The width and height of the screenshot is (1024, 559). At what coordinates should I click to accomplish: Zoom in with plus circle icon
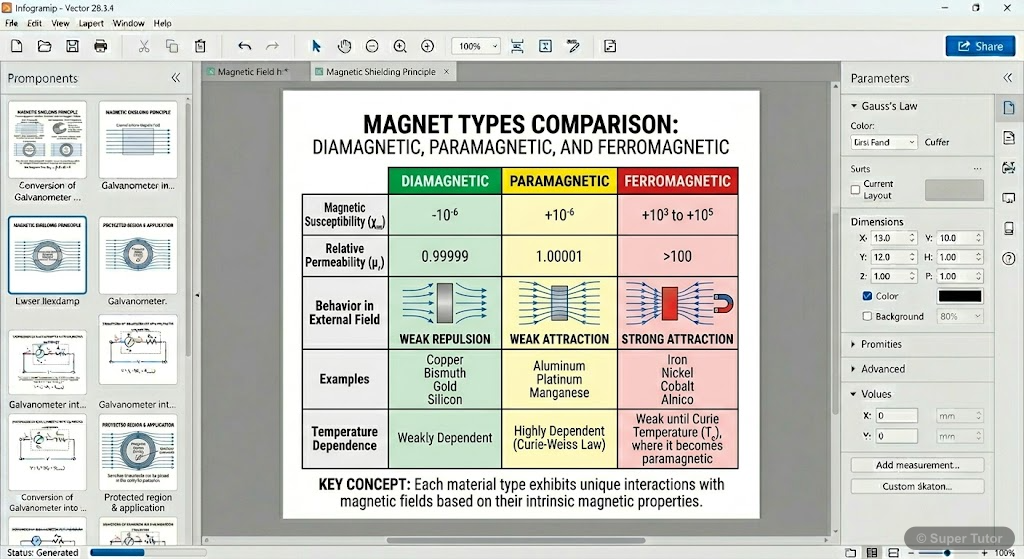click(x=428, y=46)
